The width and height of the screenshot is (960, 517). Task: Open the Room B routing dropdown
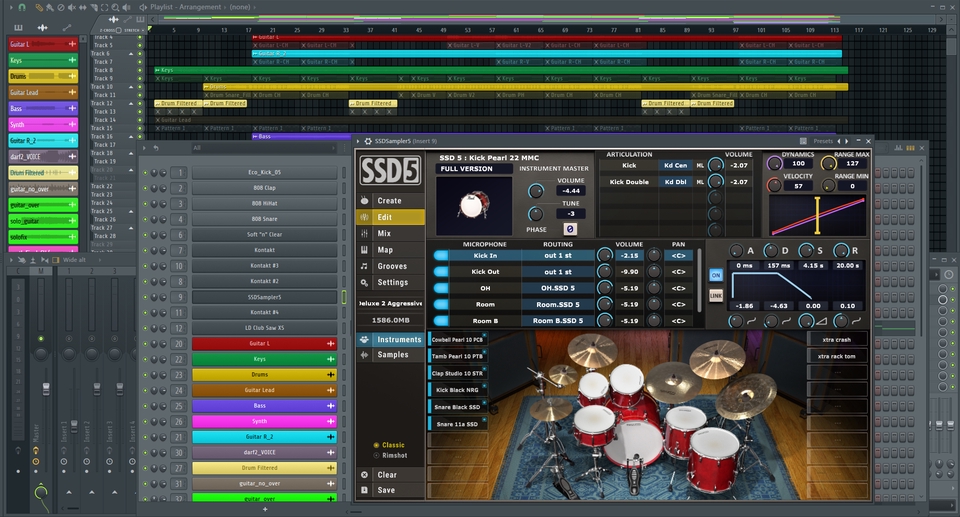point(558,320)
